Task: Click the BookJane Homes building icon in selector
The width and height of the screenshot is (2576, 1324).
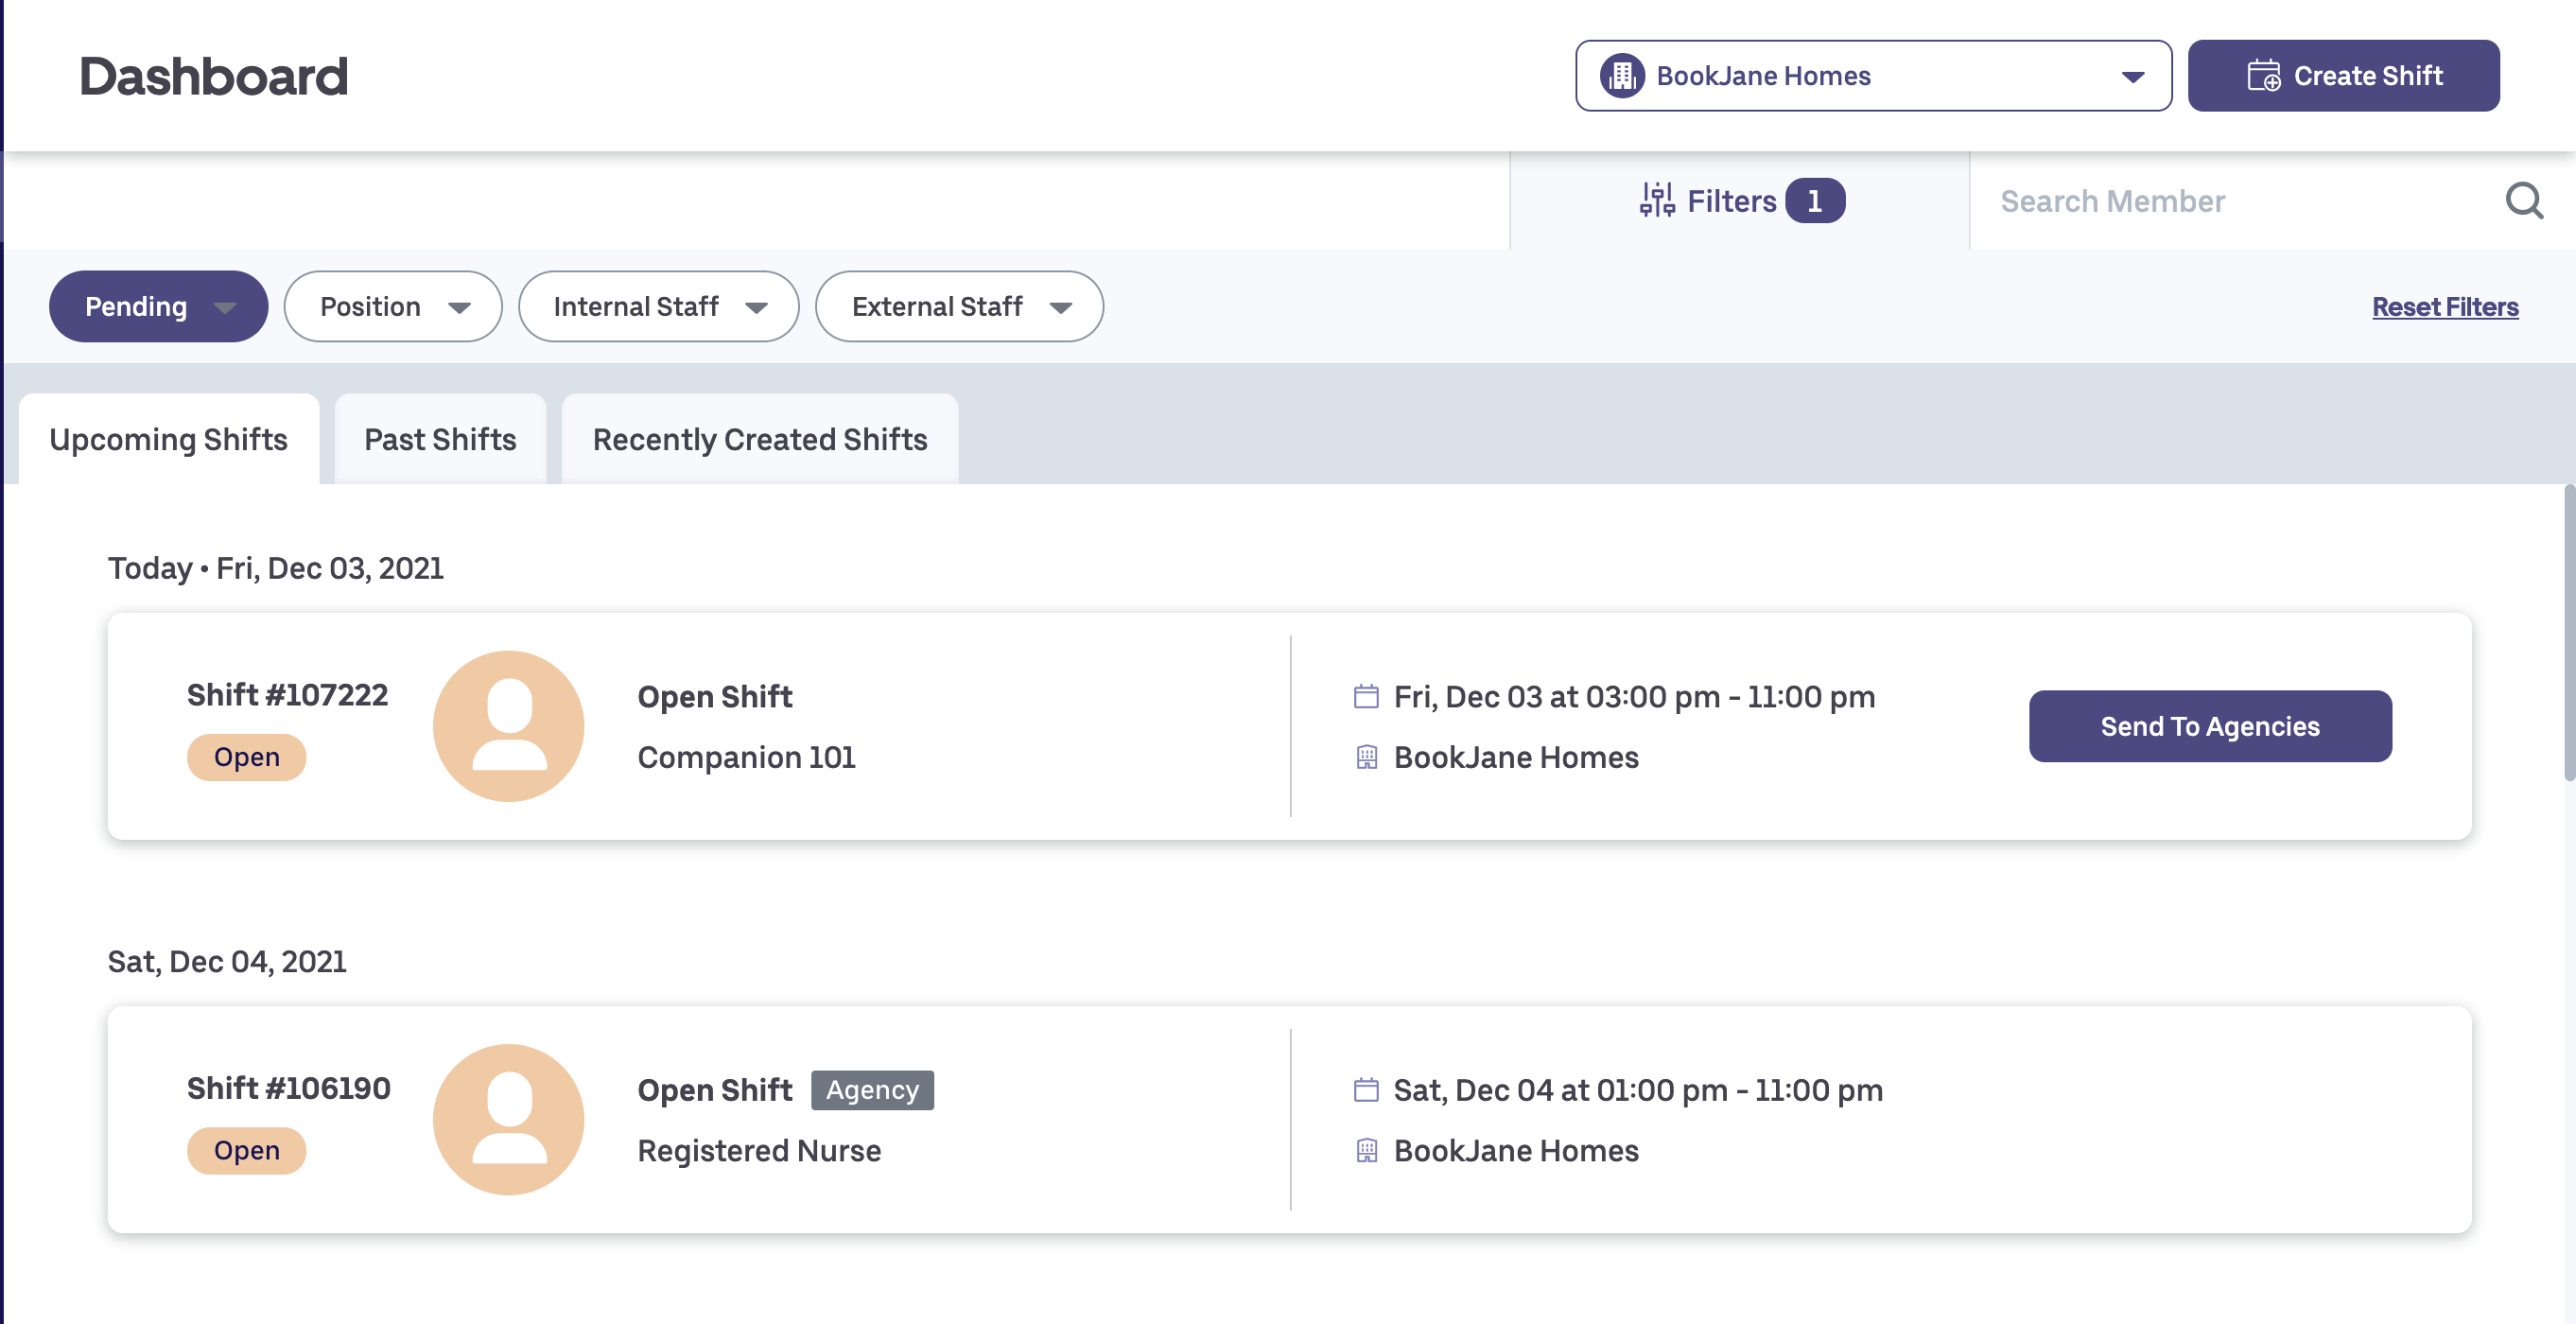Action: 1621,76
